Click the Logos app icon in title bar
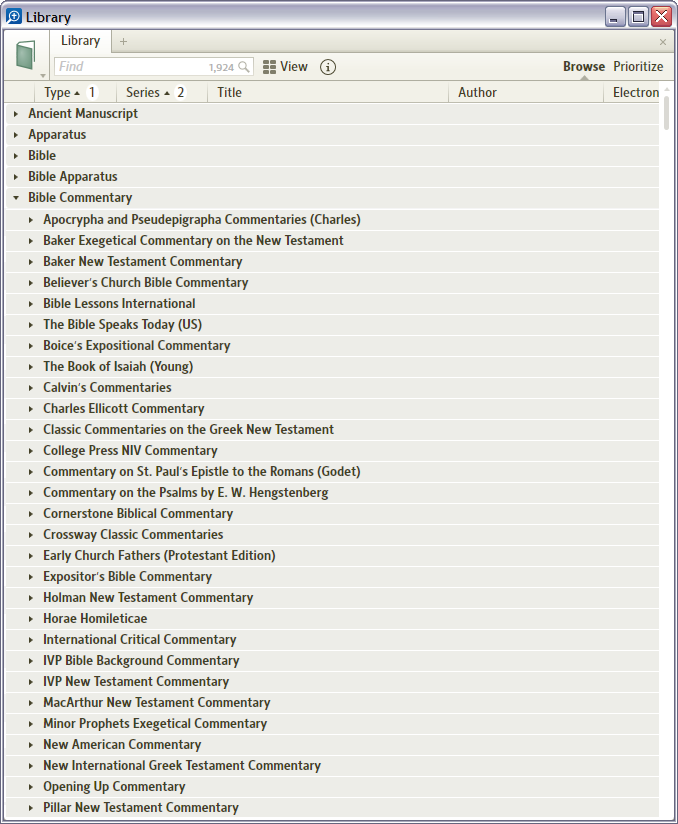The width and height of the screenshot is (678, 824). tap(14, 17)
